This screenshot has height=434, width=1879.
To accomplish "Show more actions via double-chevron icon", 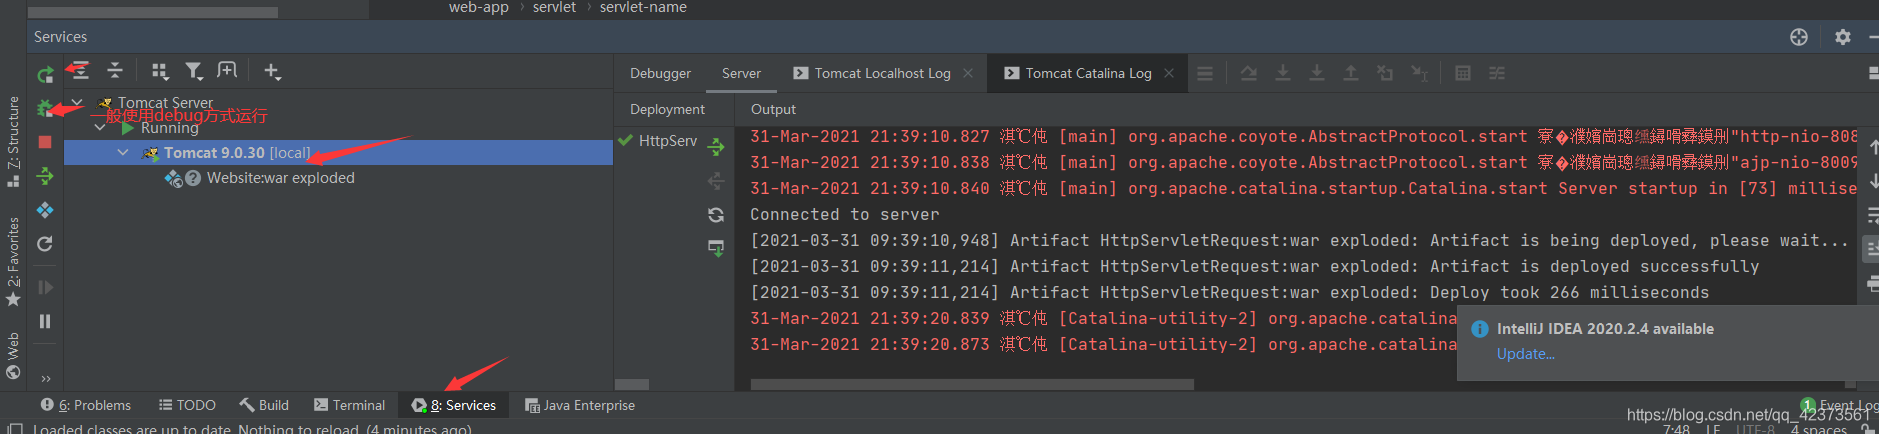I will pos(46,378).
